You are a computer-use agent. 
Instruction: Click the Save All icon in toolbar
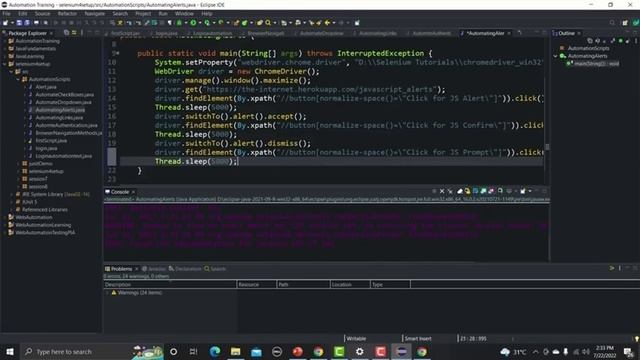[x=27, y=23]
